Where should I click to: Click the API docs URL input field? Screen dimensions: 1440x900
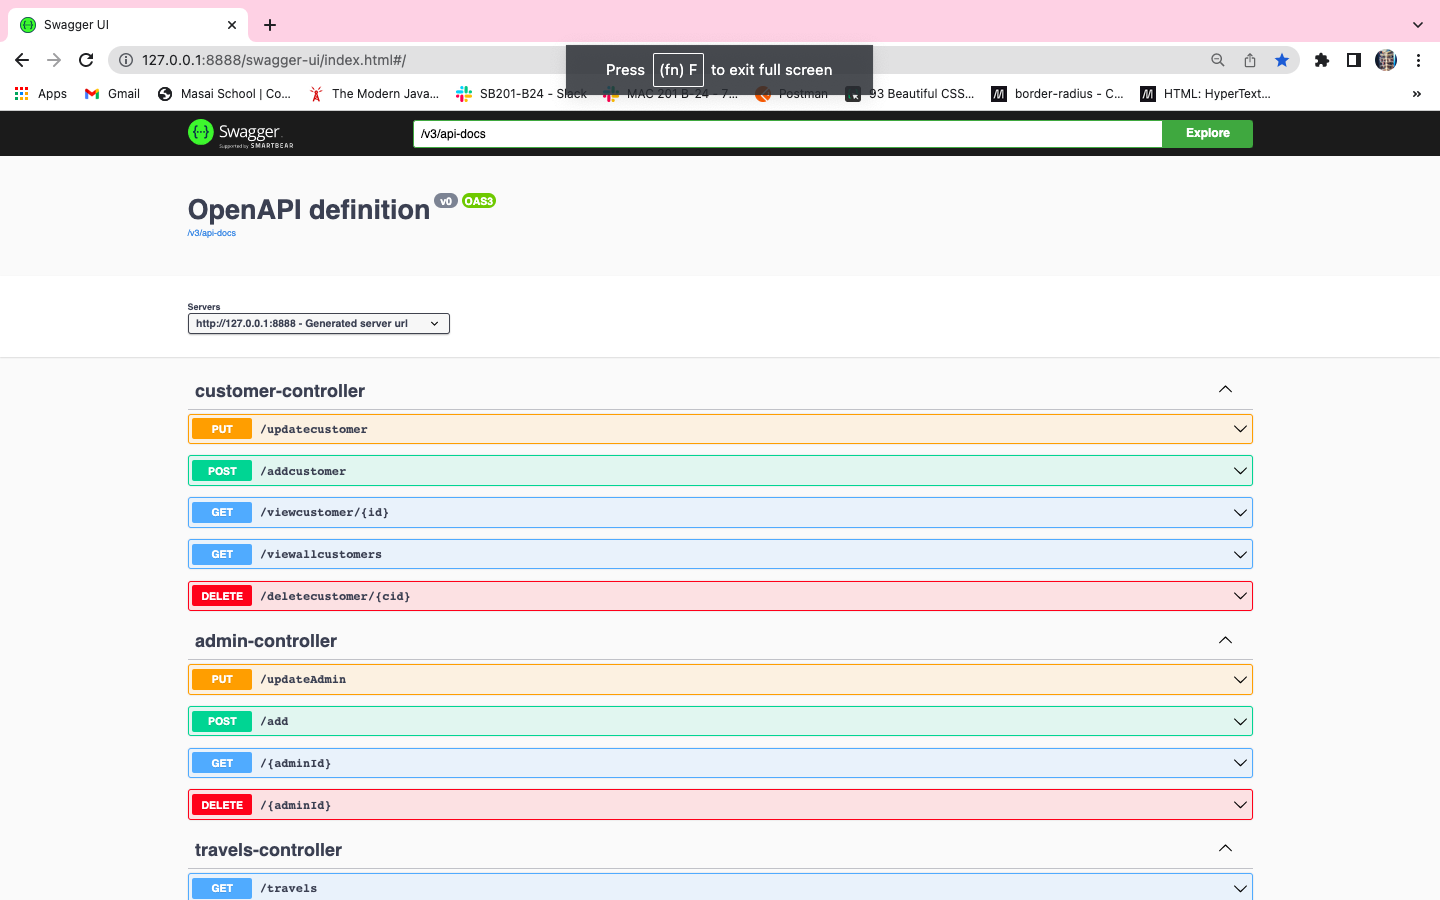[x=787, y=134]
